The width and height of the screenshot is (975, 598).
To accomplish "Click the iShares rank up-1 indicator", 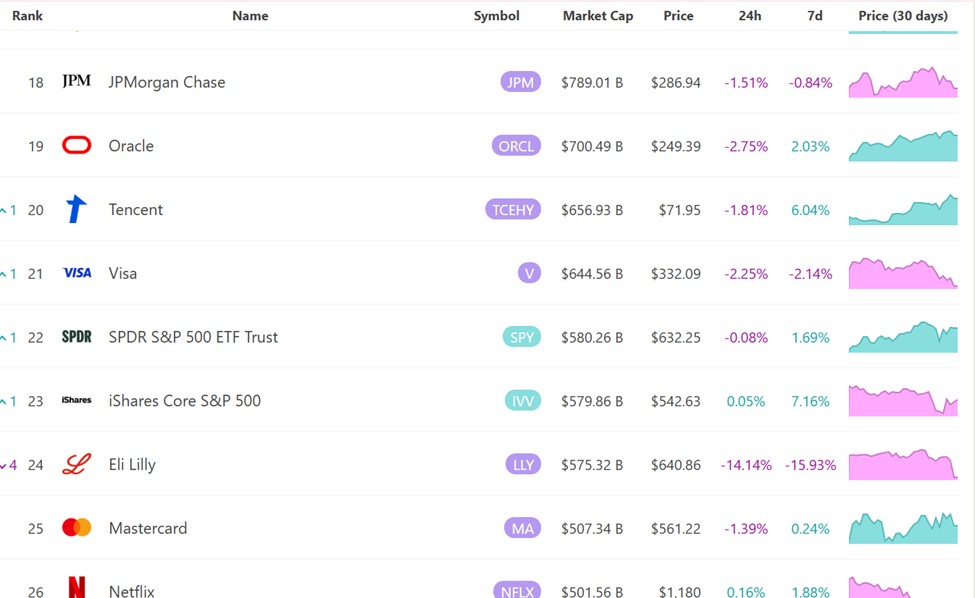I will pos(9,401).
